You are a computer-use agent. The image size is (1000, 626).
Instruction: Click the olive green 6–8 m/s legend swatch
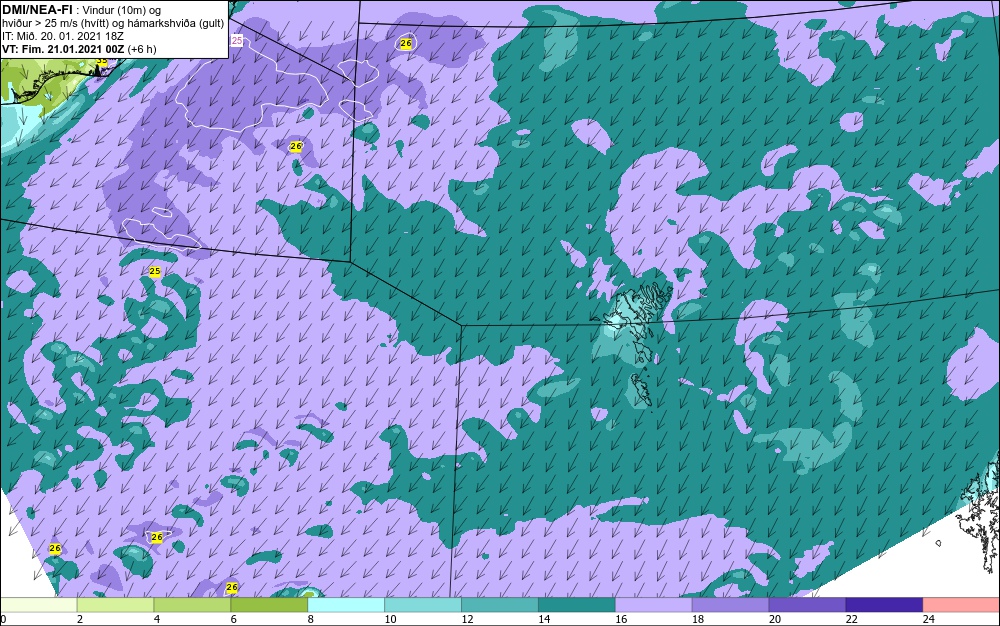click(269, 605)
